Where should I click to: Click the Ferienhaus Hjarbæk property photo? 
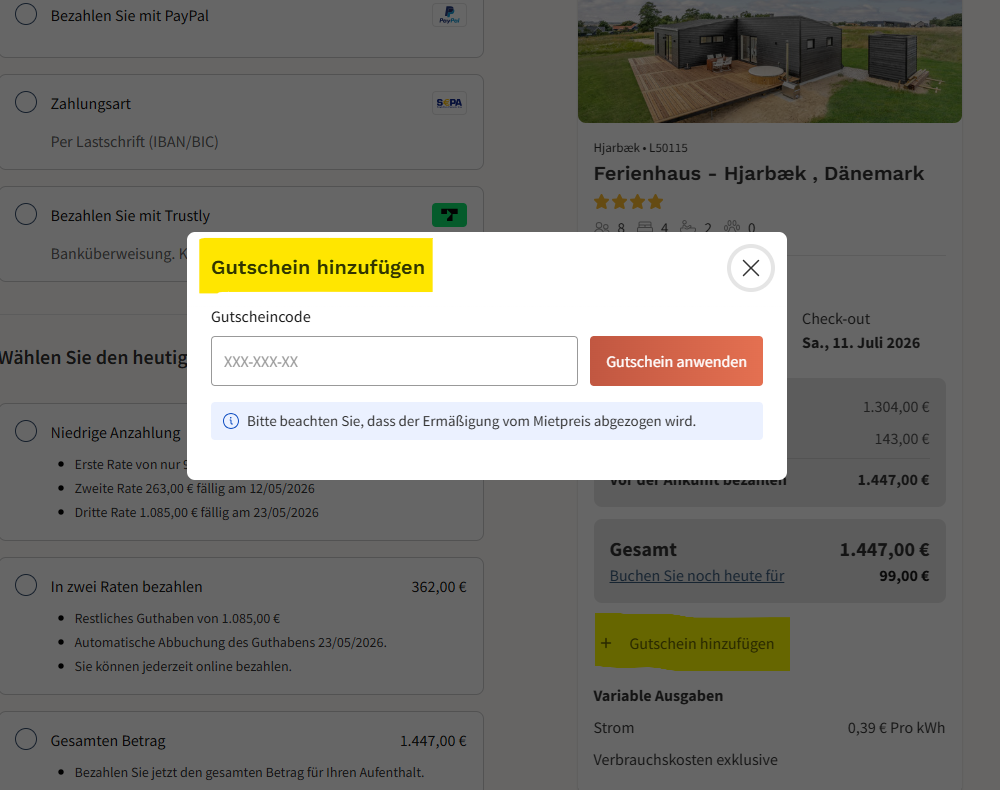pyautogui.click(x=769, y=60)
